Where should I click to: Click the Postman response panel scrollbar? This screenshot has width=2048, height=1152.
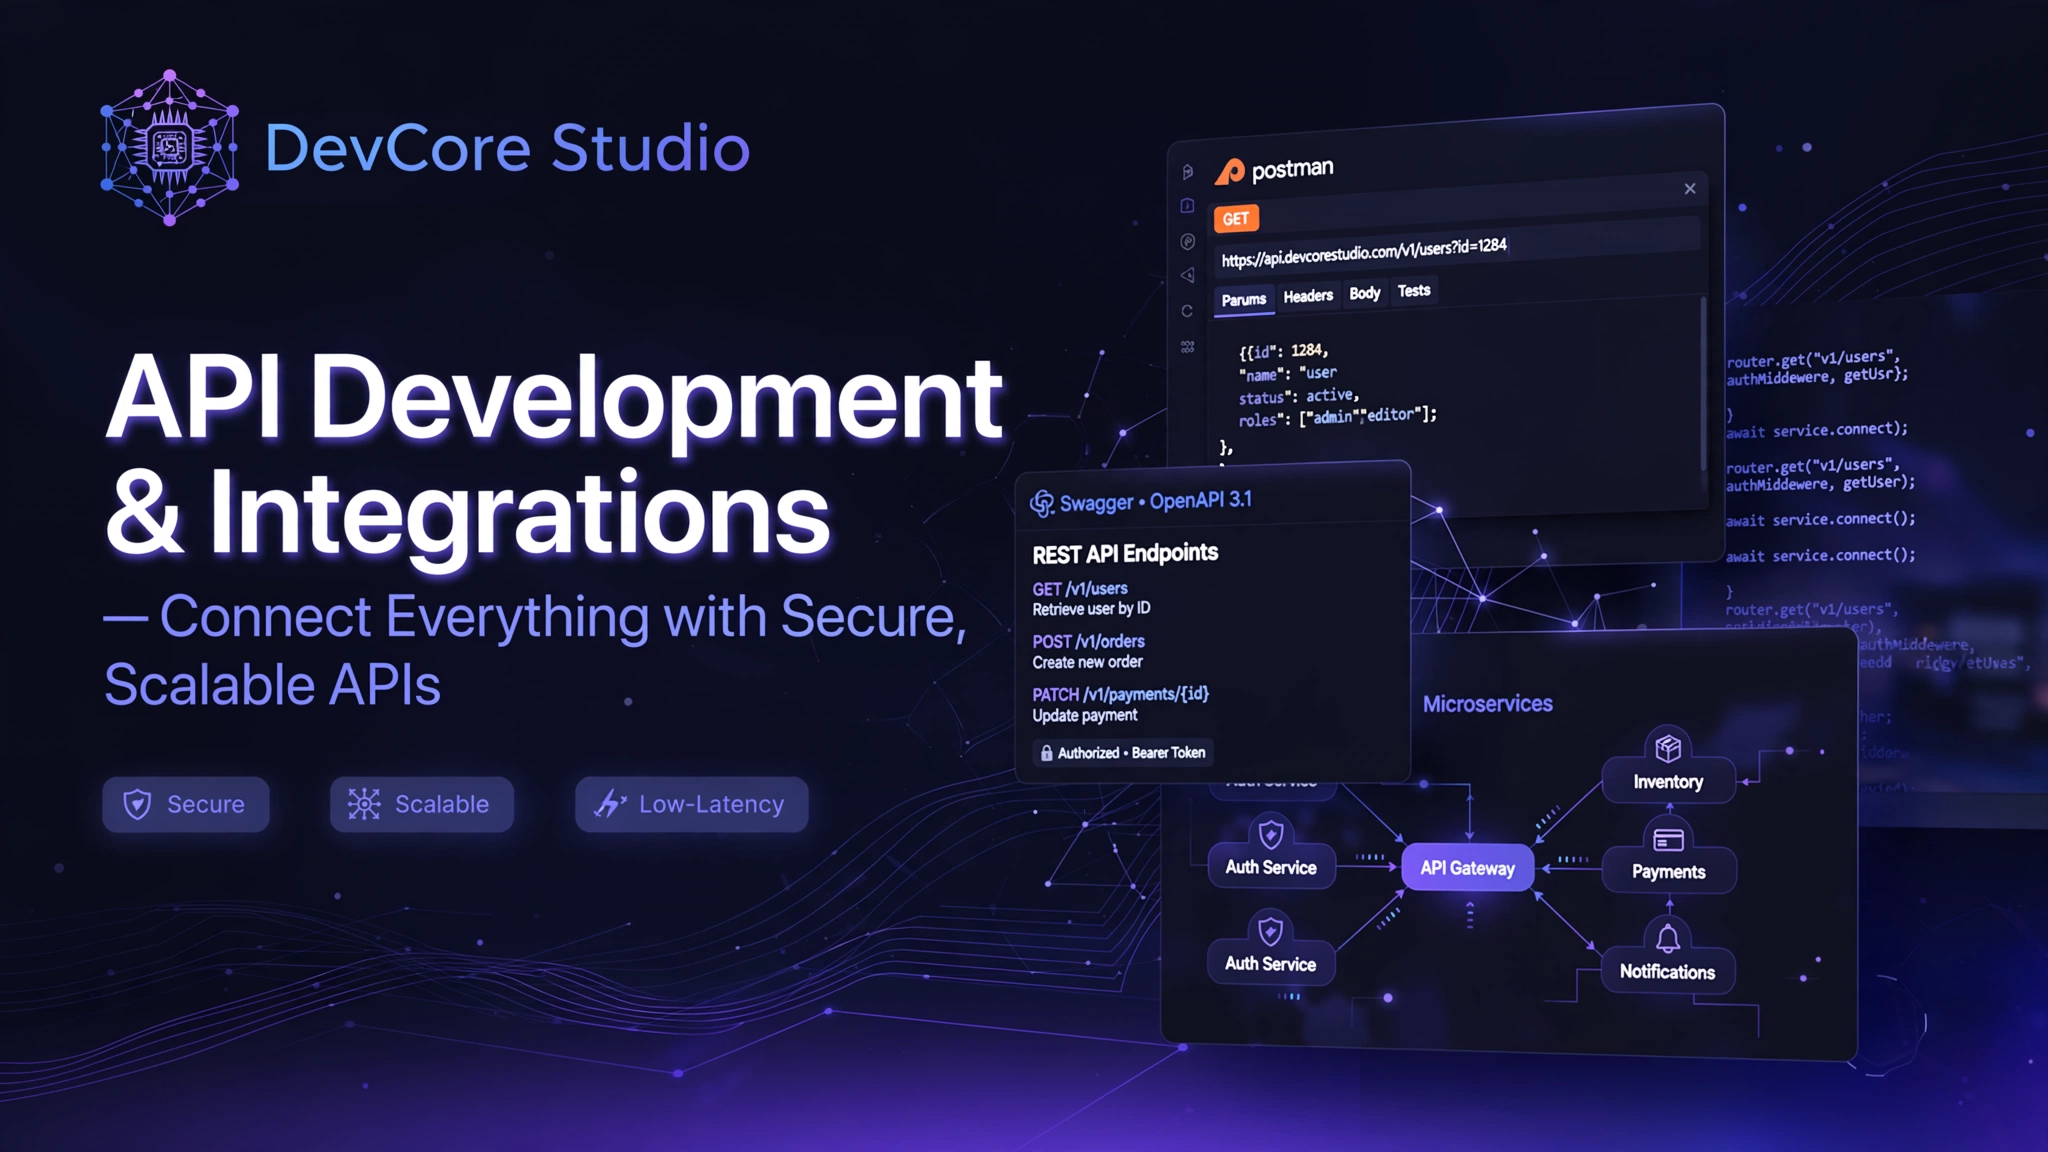click(1704, 384)
